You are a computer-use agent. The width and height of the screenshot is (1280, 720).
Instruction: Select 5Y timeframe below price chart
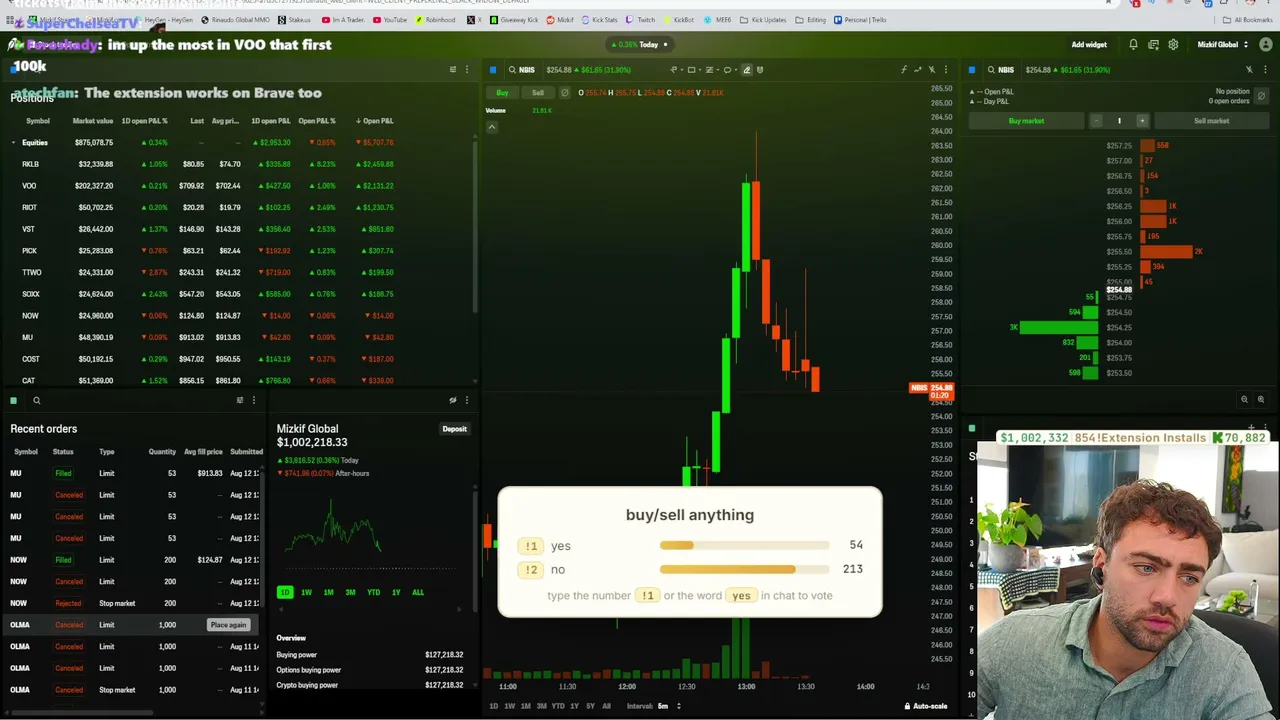590,706
